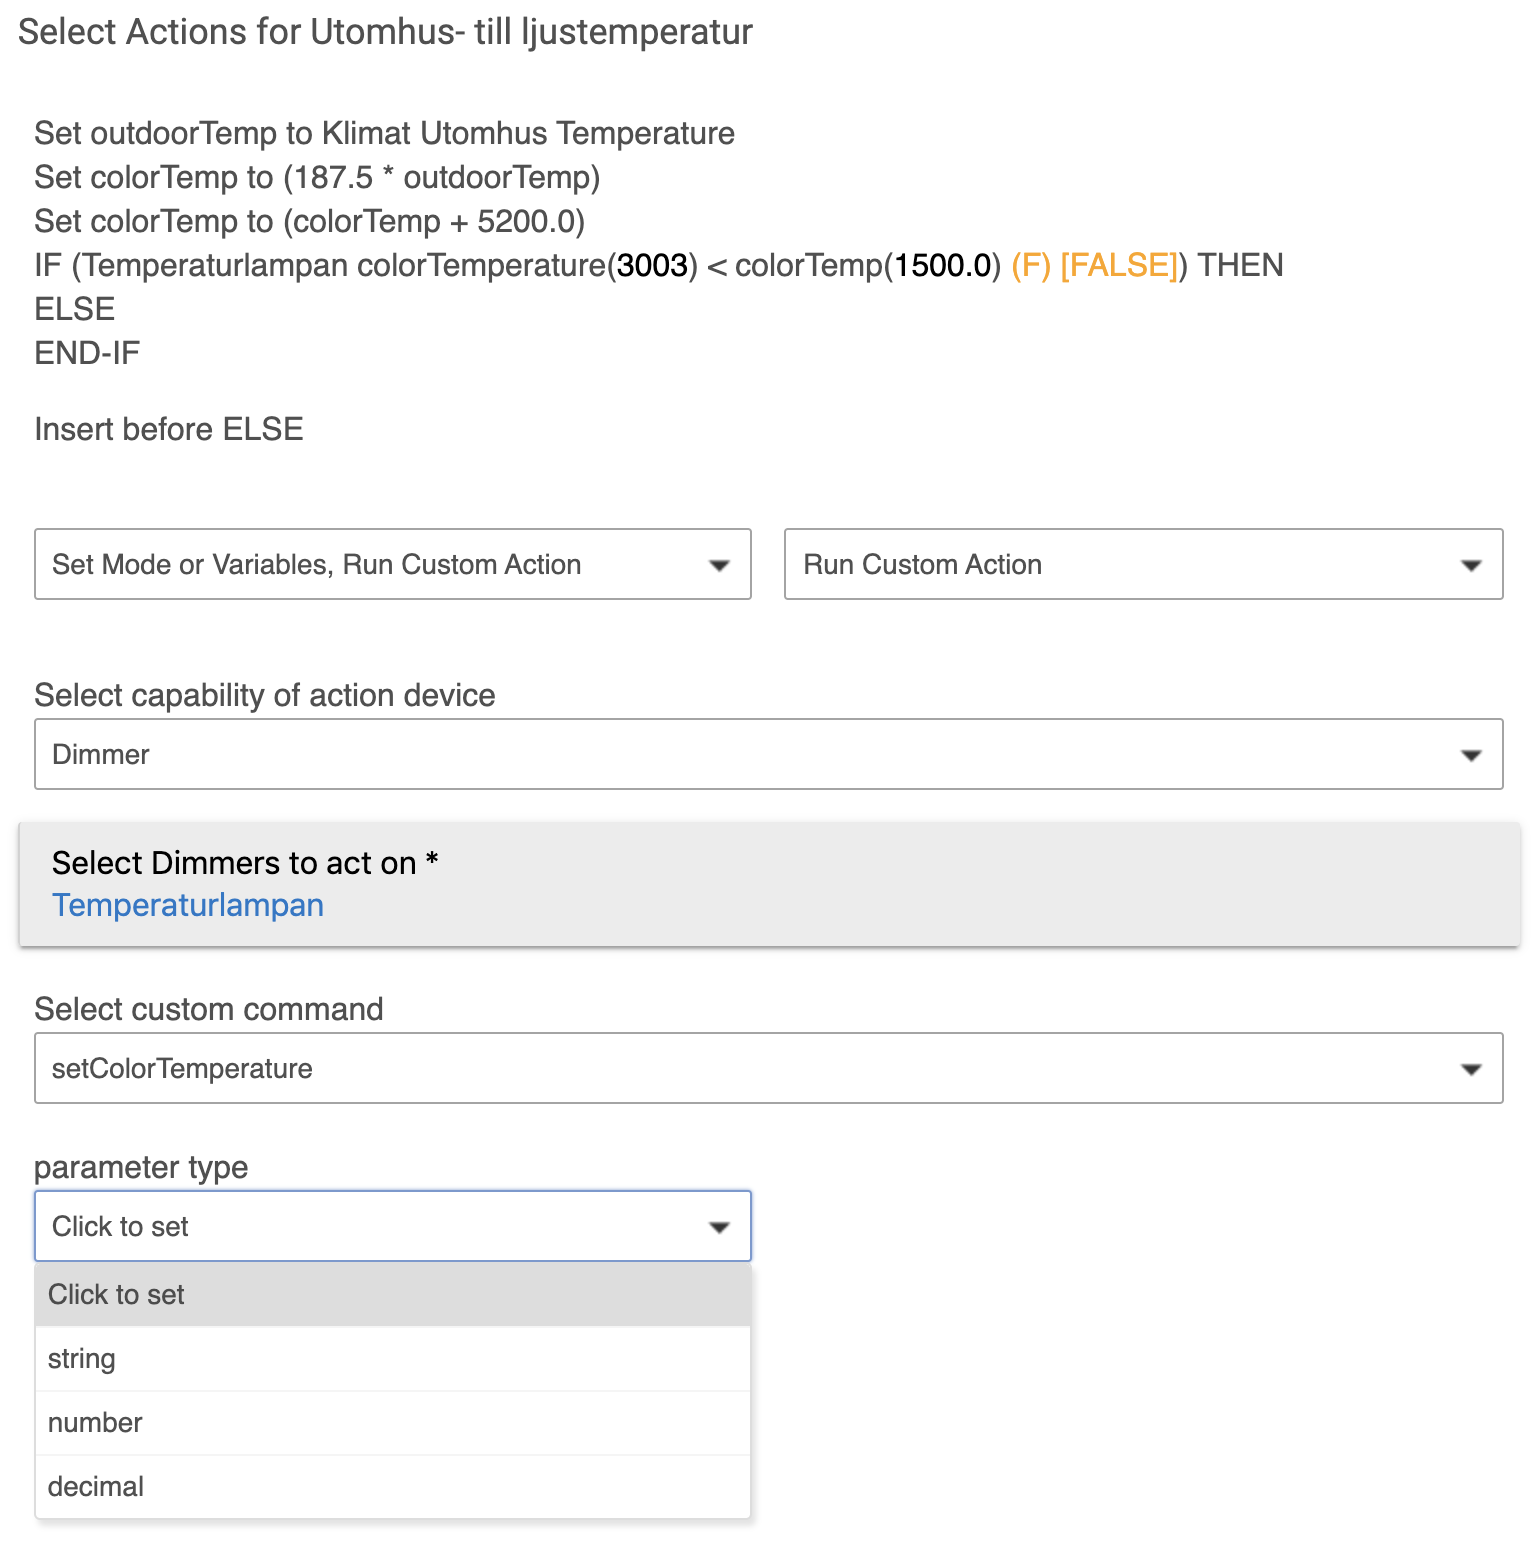The image size is (1540, 1548).
Task: Select string as parameter type
Action: coord(393,1359)
